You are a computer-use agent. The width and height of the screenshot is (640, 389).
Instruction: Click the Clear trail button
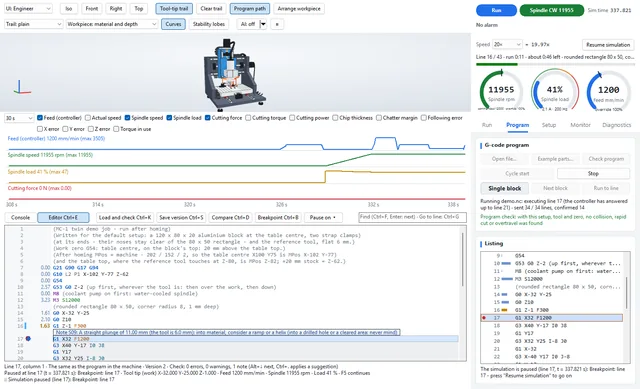click(211, 9)
